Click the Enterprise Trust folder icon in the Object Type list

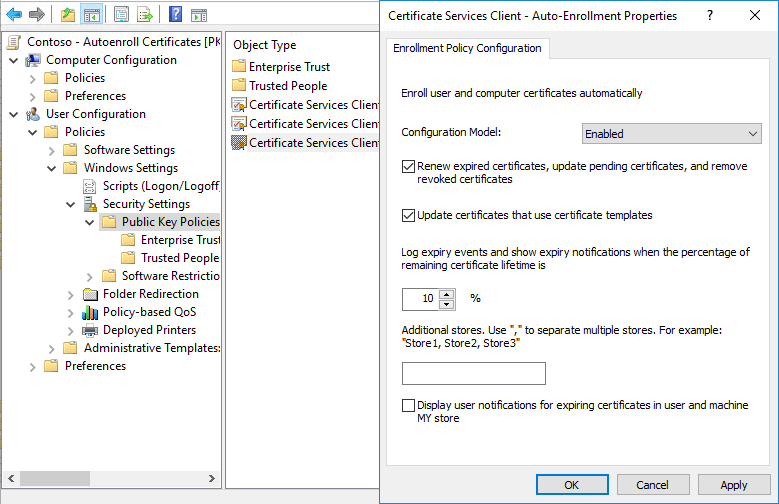tap(239, 66)
